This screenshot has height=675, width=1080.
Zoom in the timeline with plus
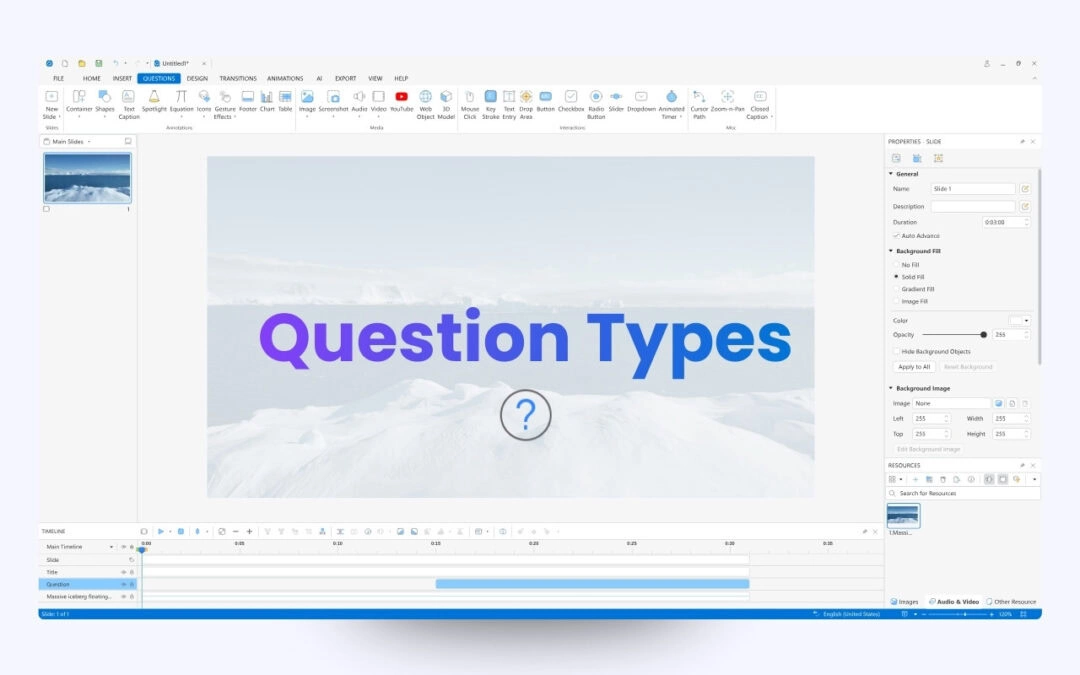click(x=249, y=532)
